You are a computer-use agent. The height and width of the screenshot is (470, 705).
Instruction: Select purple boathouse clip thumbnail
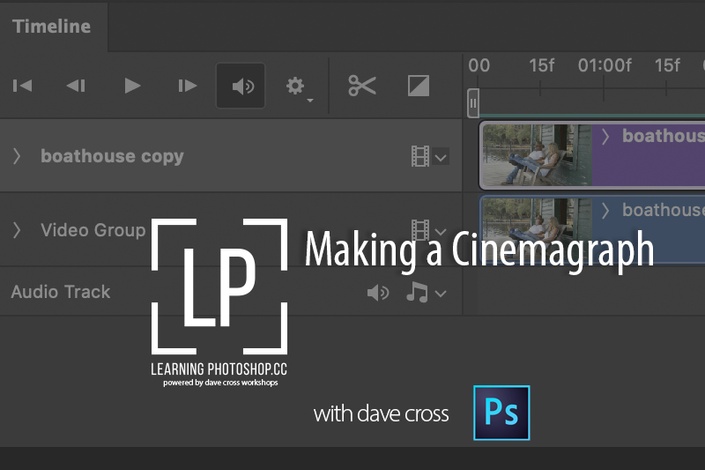537,155
